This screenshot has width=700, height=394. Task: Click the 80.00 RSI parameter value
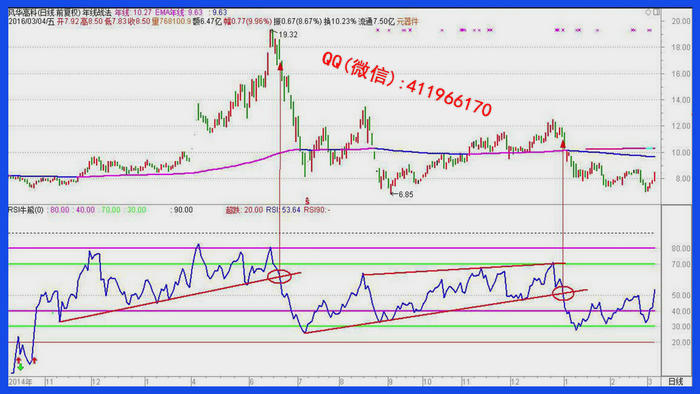[60, 210]
